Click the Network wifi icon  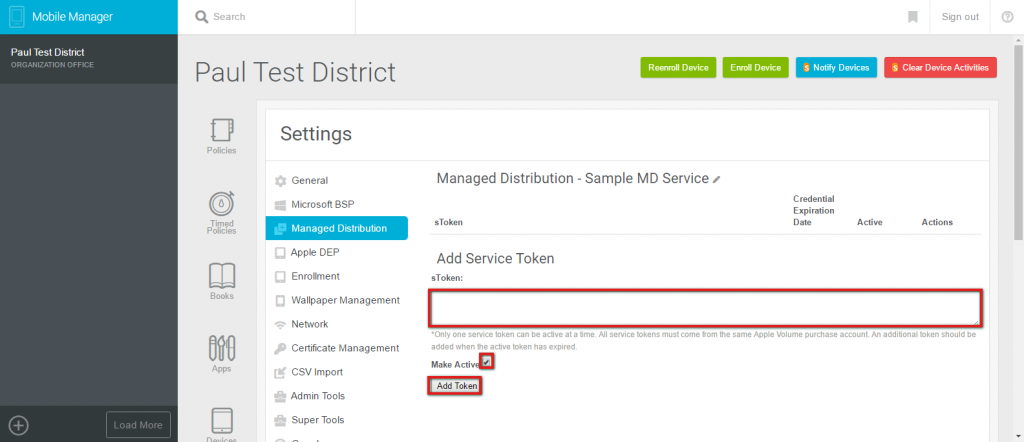pyautogui.click(x=280, y=324)
